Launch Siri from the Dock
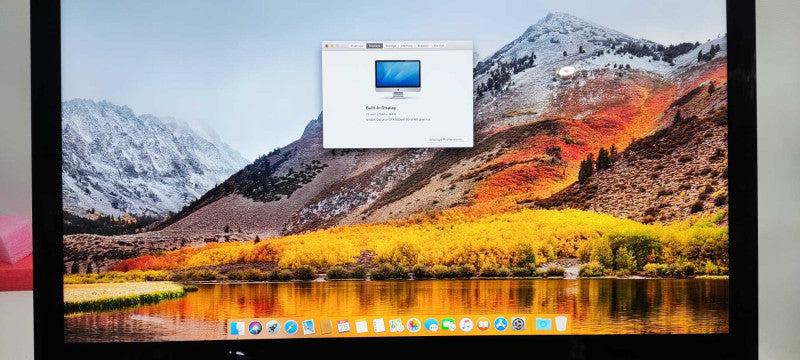800x360 pixels. point(255,327)
